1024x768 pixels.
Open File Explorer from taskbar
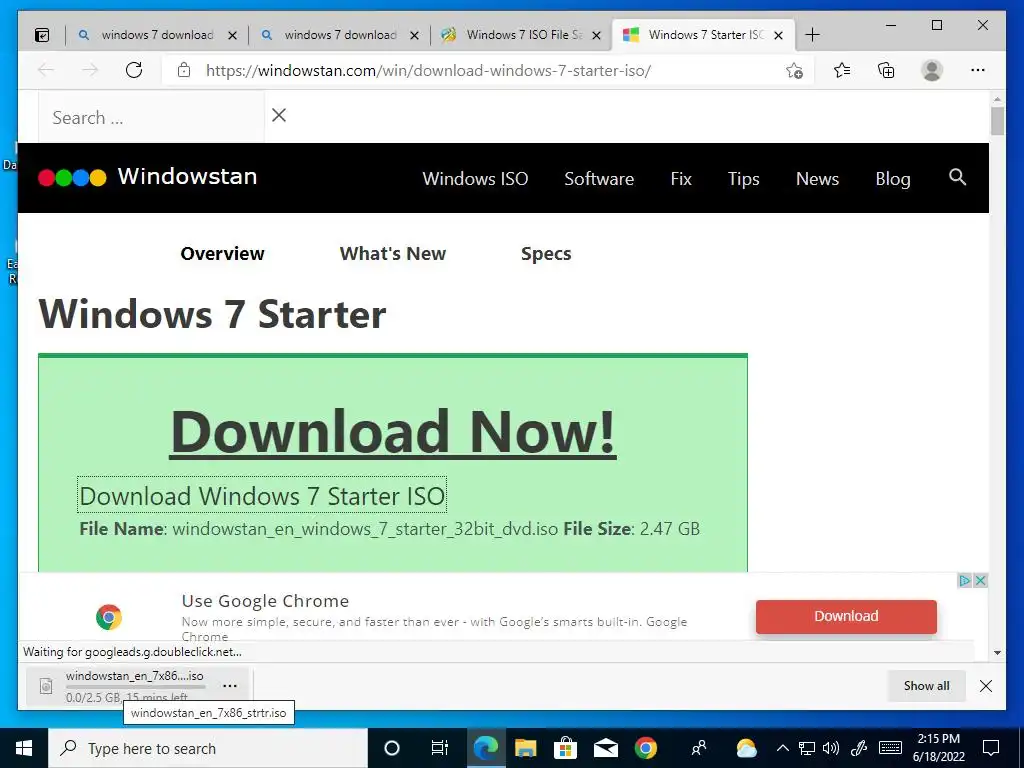525,748
